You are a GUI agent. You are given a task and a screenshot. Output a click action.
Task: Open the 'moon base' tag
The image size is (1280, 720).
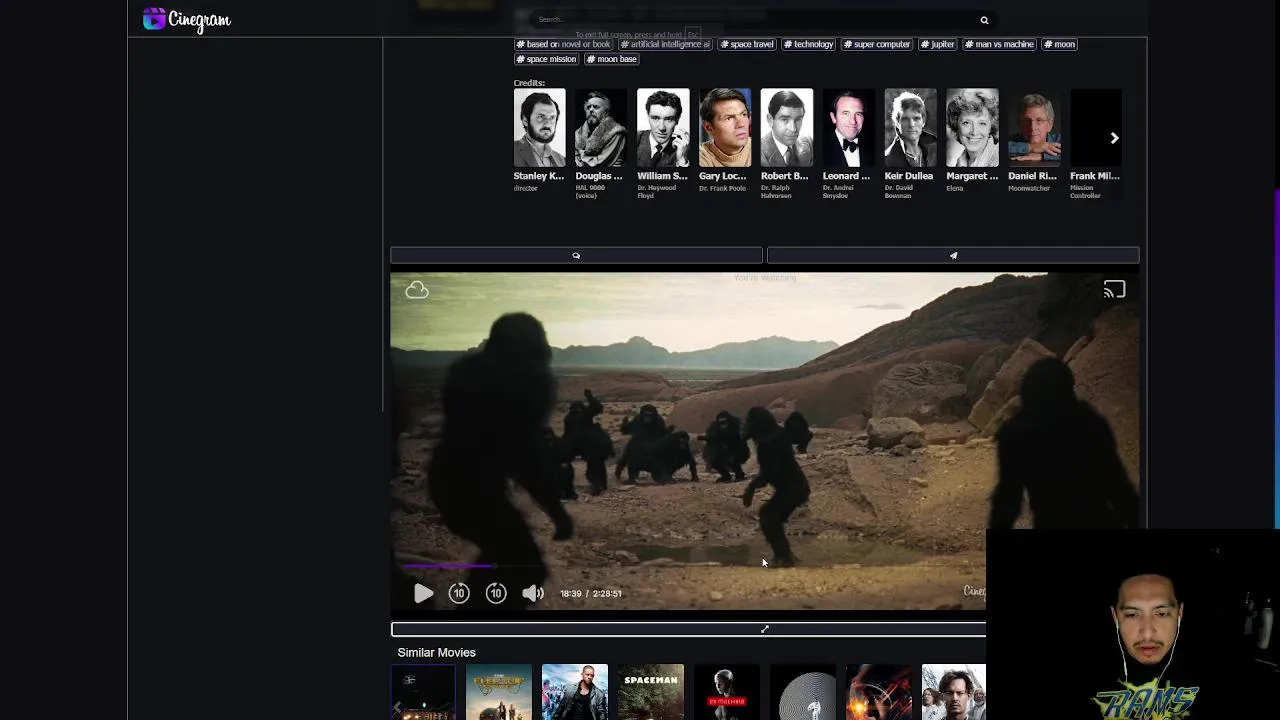612,59
